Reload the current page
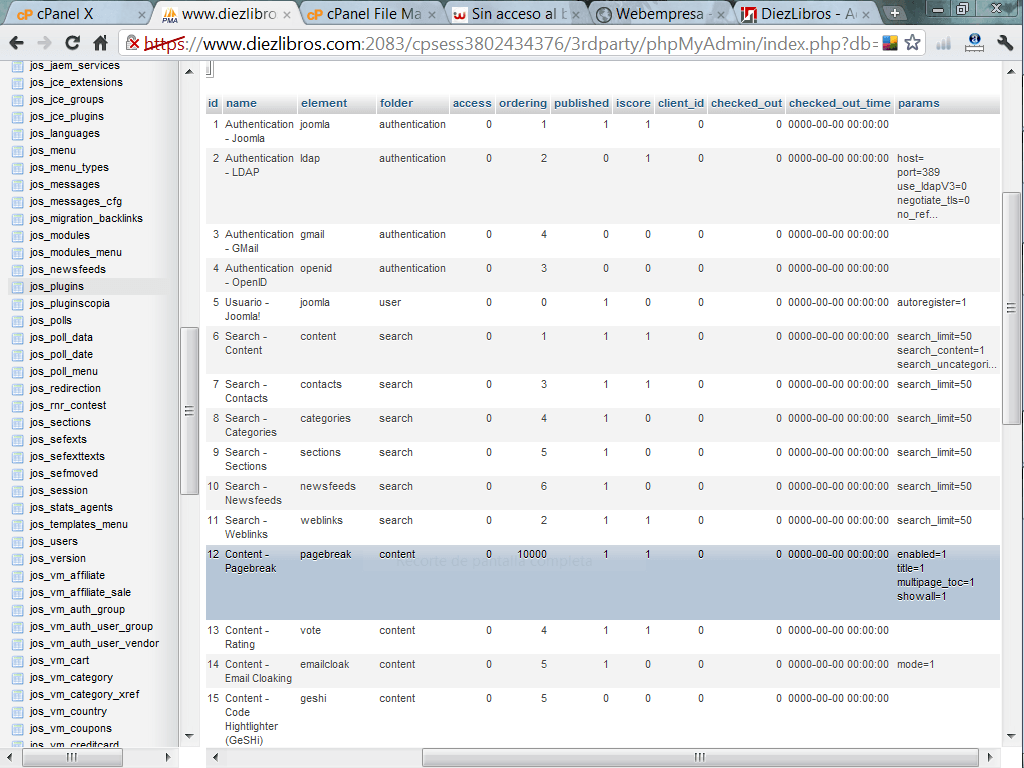The width and height of the screenshot is (1024, 768). pos(72,43)
